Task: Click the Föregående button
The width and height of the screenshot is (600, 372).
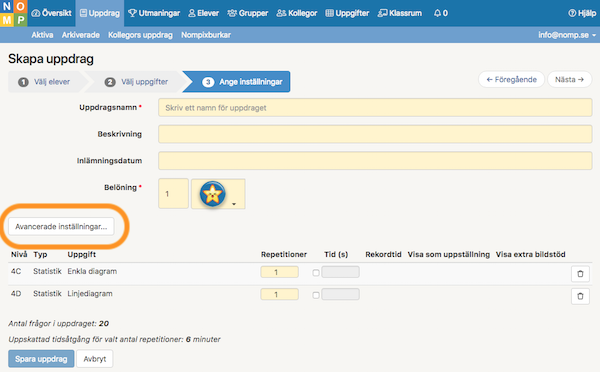Action: [x=511, y=80]
